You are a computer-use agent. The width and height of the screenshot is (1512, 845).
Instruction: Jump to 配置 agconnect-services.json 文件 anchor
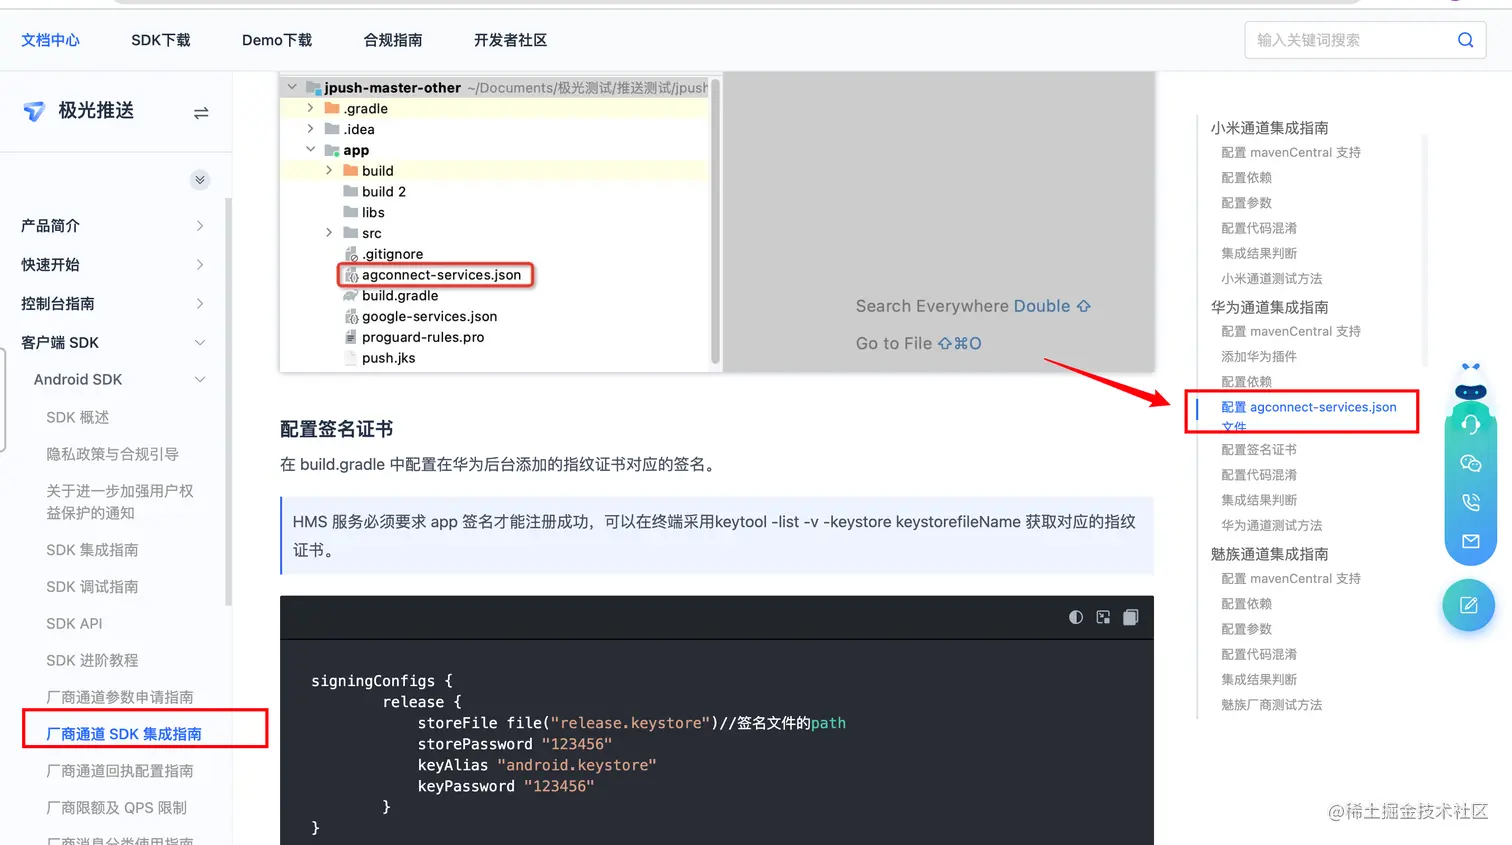click(1308, 416)
